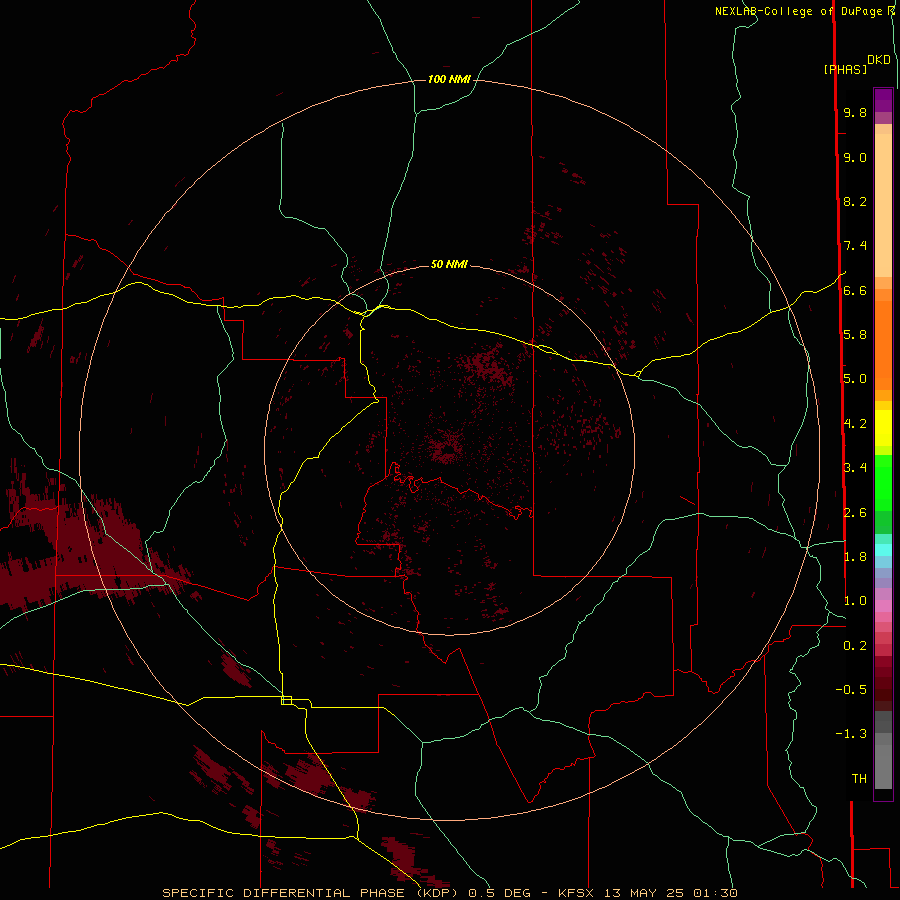This screenshot has height=900, width=900.
Task: Click the 0.2 legend value
Action: click(x=855, y=646)
